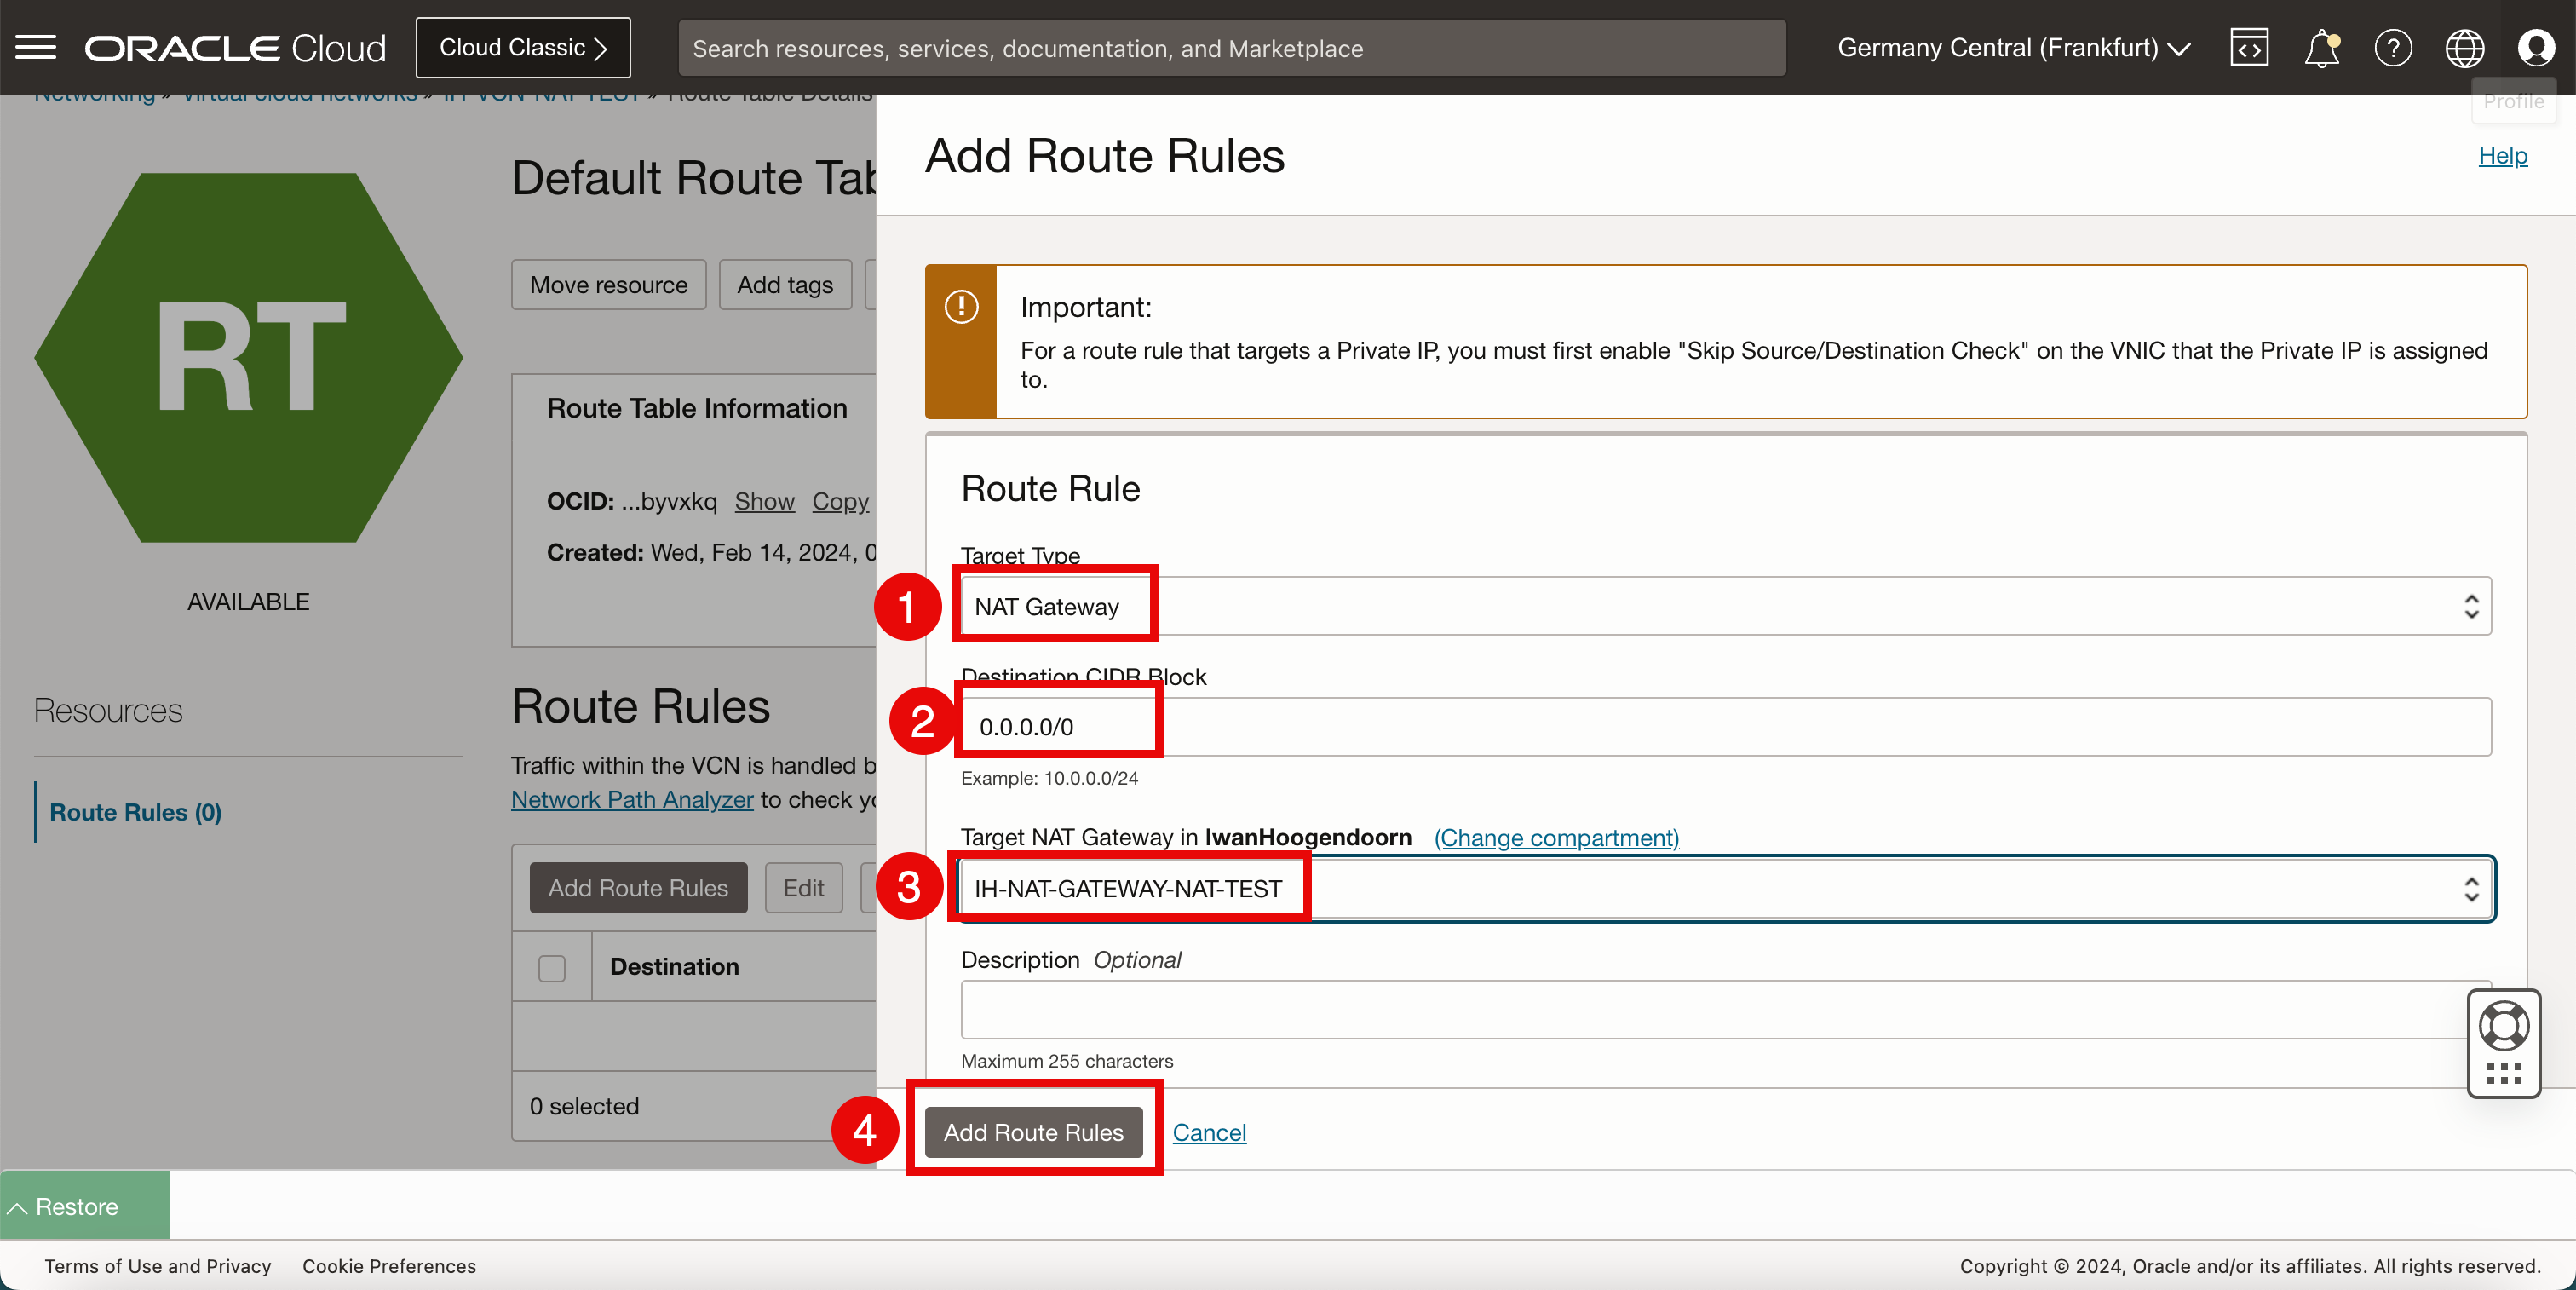This screenshot has width=2576, height=1290.
Task: Click Cancel to dismiss dialog
Action: coord(1209,1132)
